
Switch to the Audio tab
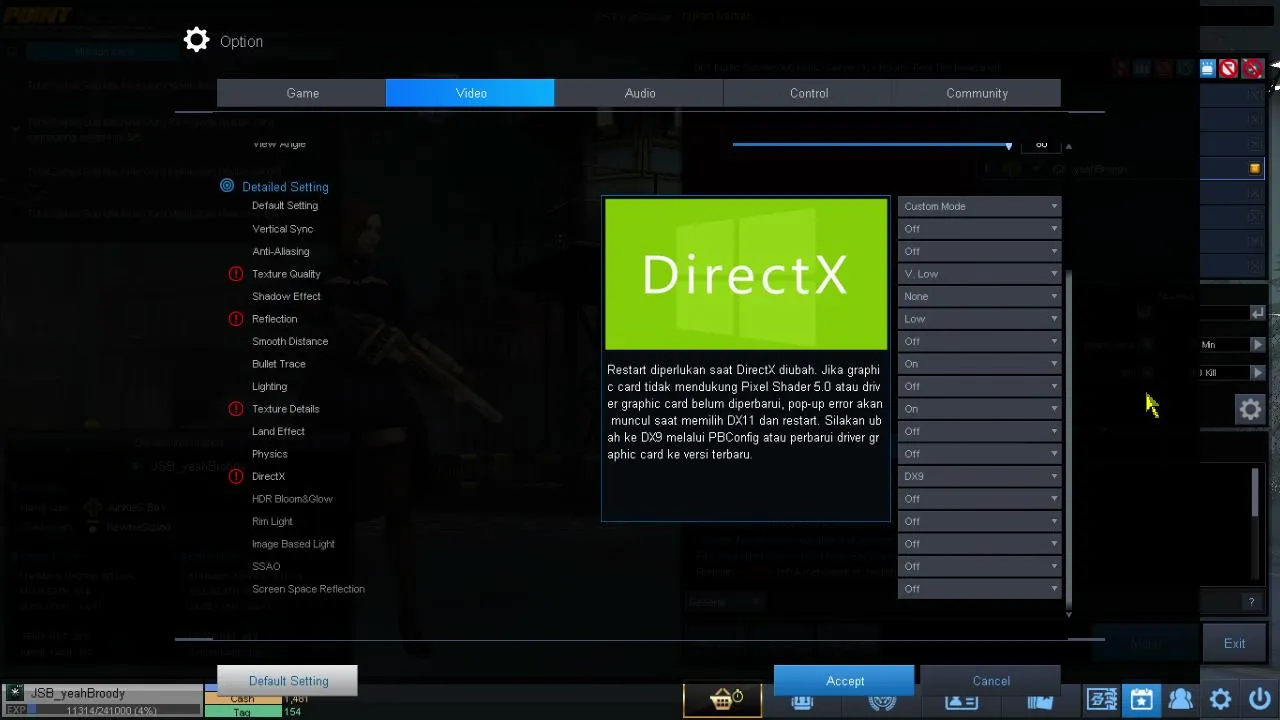tap(640, 93)
